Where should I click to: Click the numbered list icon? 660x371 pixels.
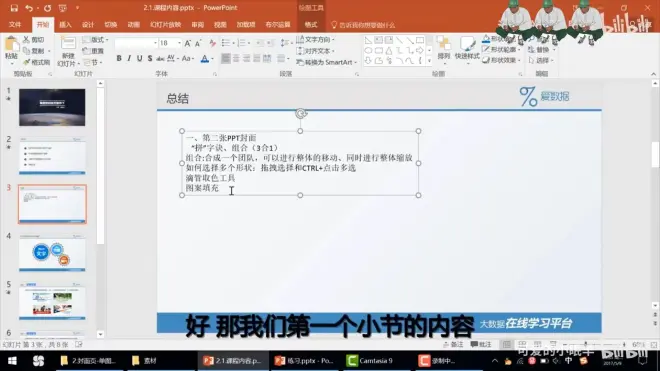point(241,43)
